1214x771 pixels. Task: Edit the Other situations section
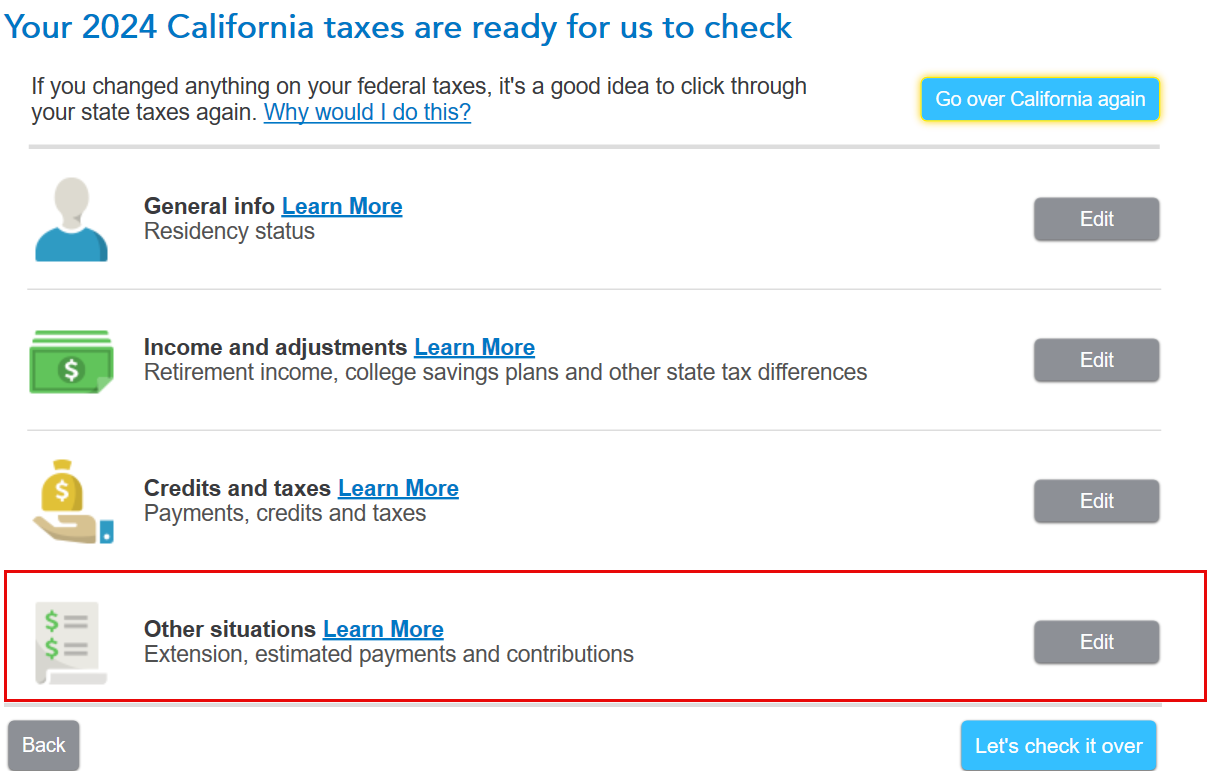(1096, 642)
